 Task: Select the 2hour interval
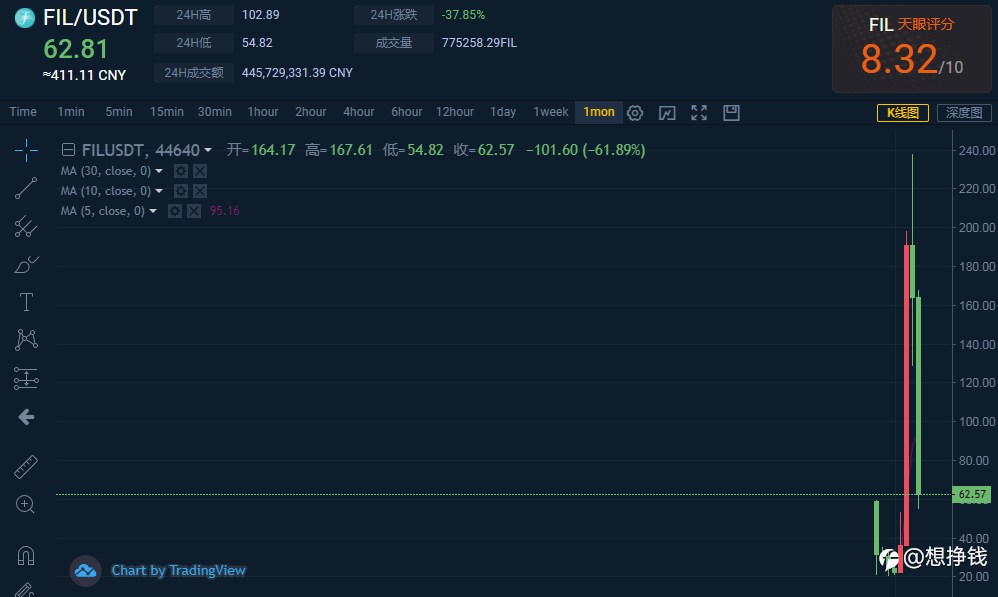coord(311,112)
